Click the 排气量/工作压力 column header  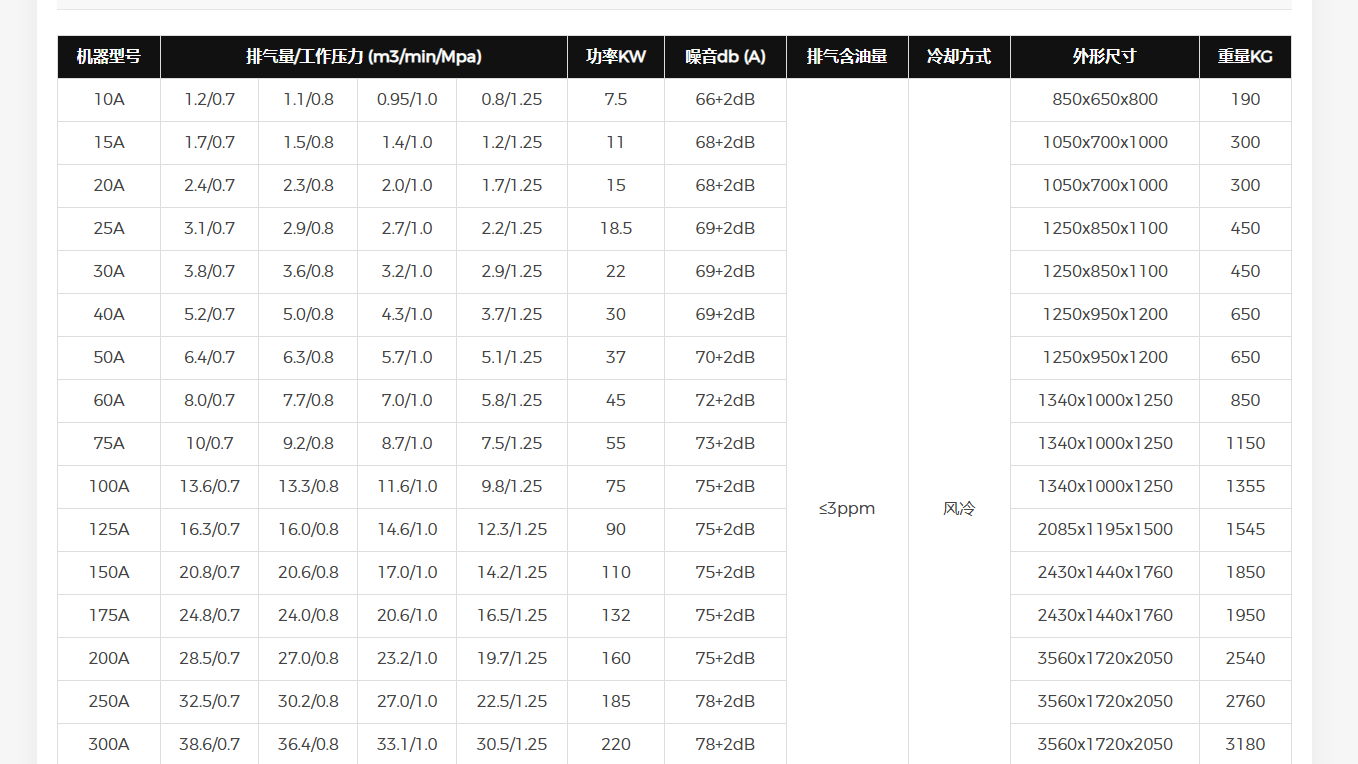pyautogui.click(x=364, y=57)
